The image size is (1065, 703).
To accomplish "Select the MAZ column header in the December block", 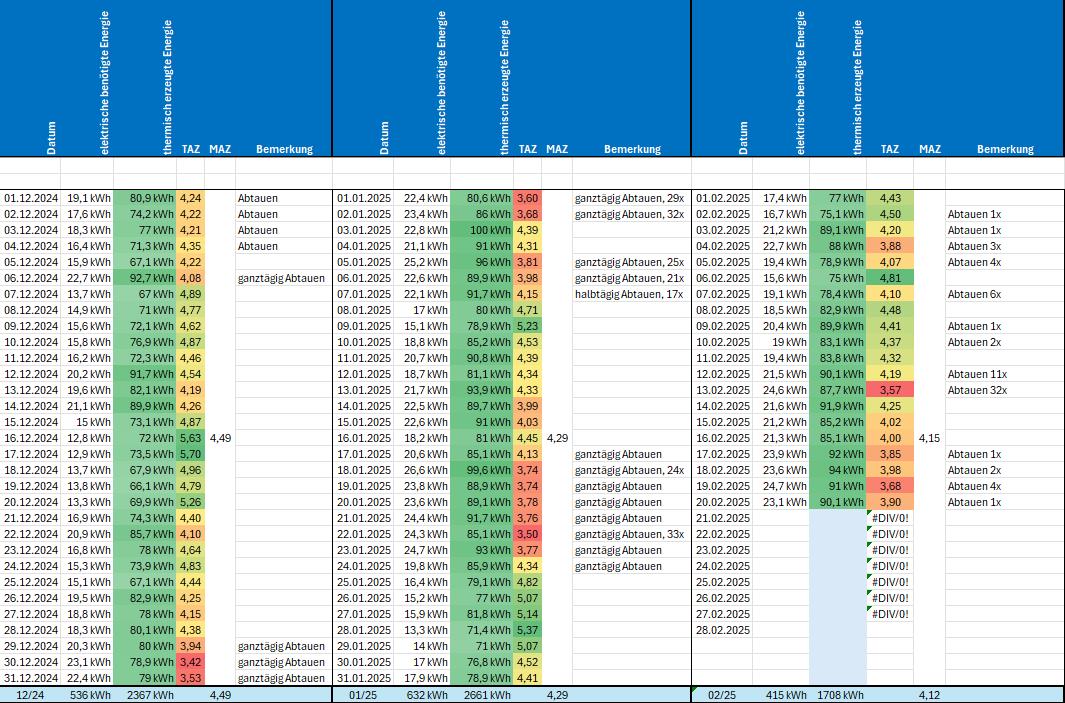I will 220,149.
